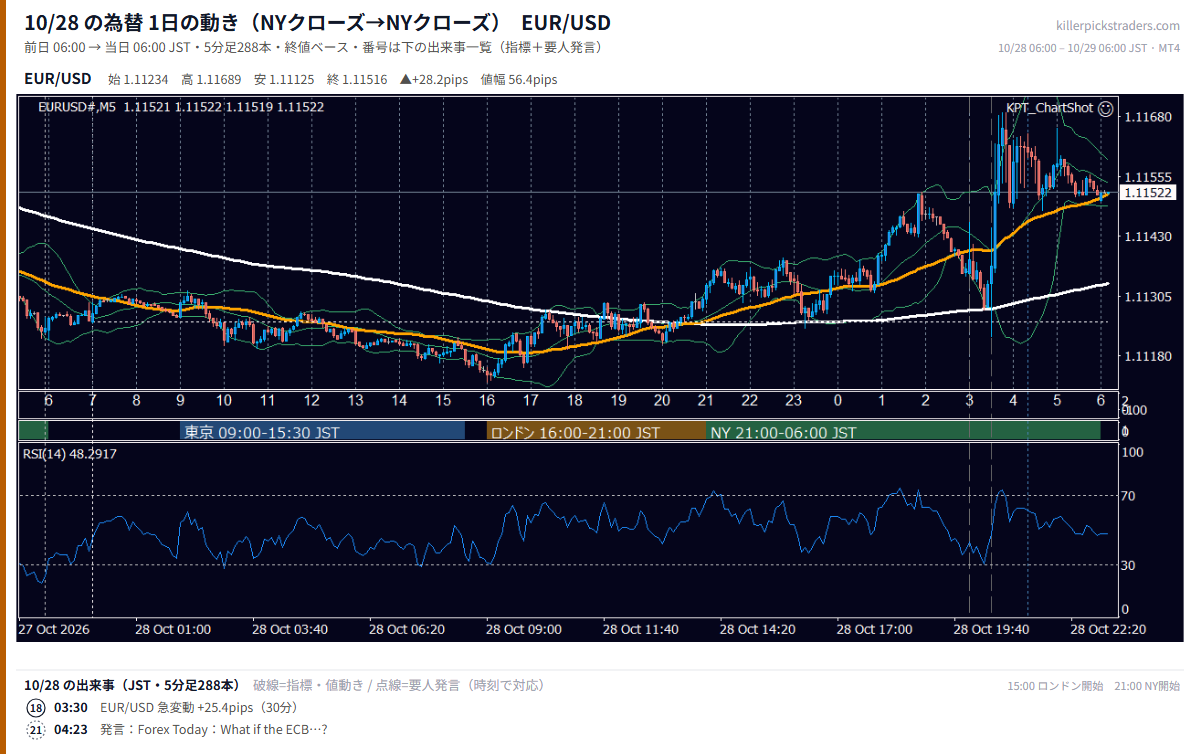1200x754 pixels.
Task: Click the 値幅 56.4pips range value
Action: click(x=519, y=79)
